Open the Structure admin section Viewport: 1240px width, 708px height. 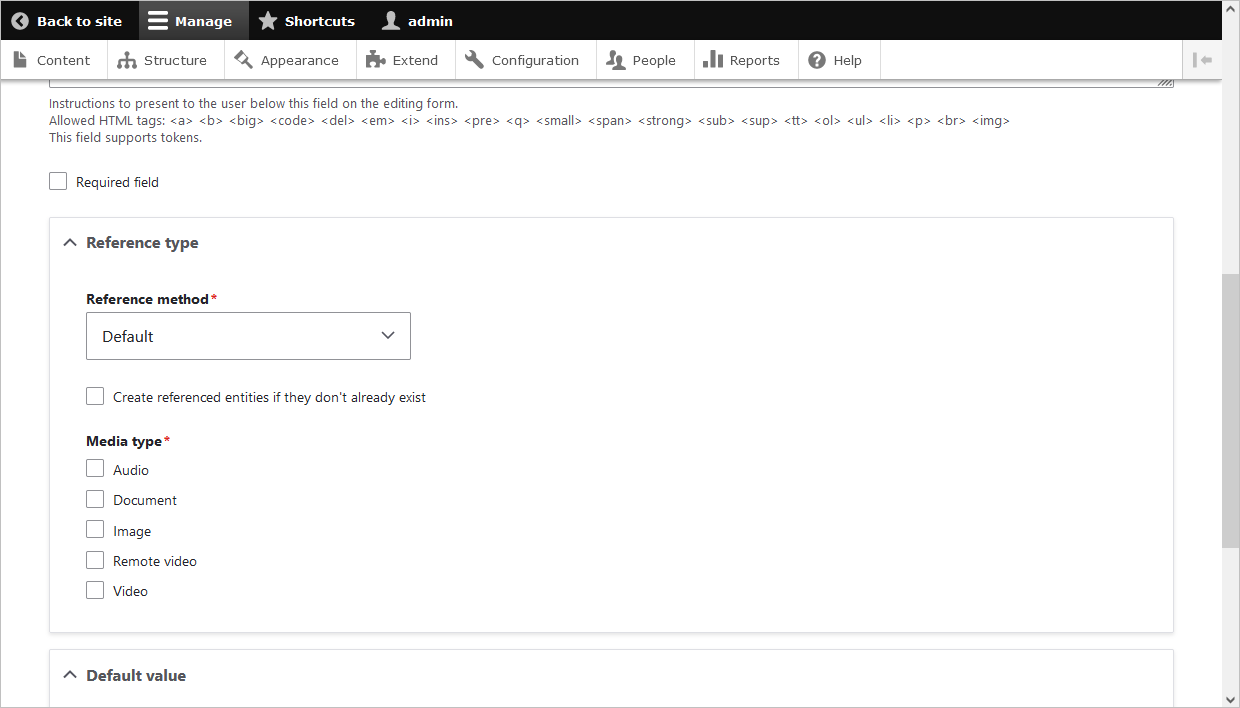(x=164, y=59)
